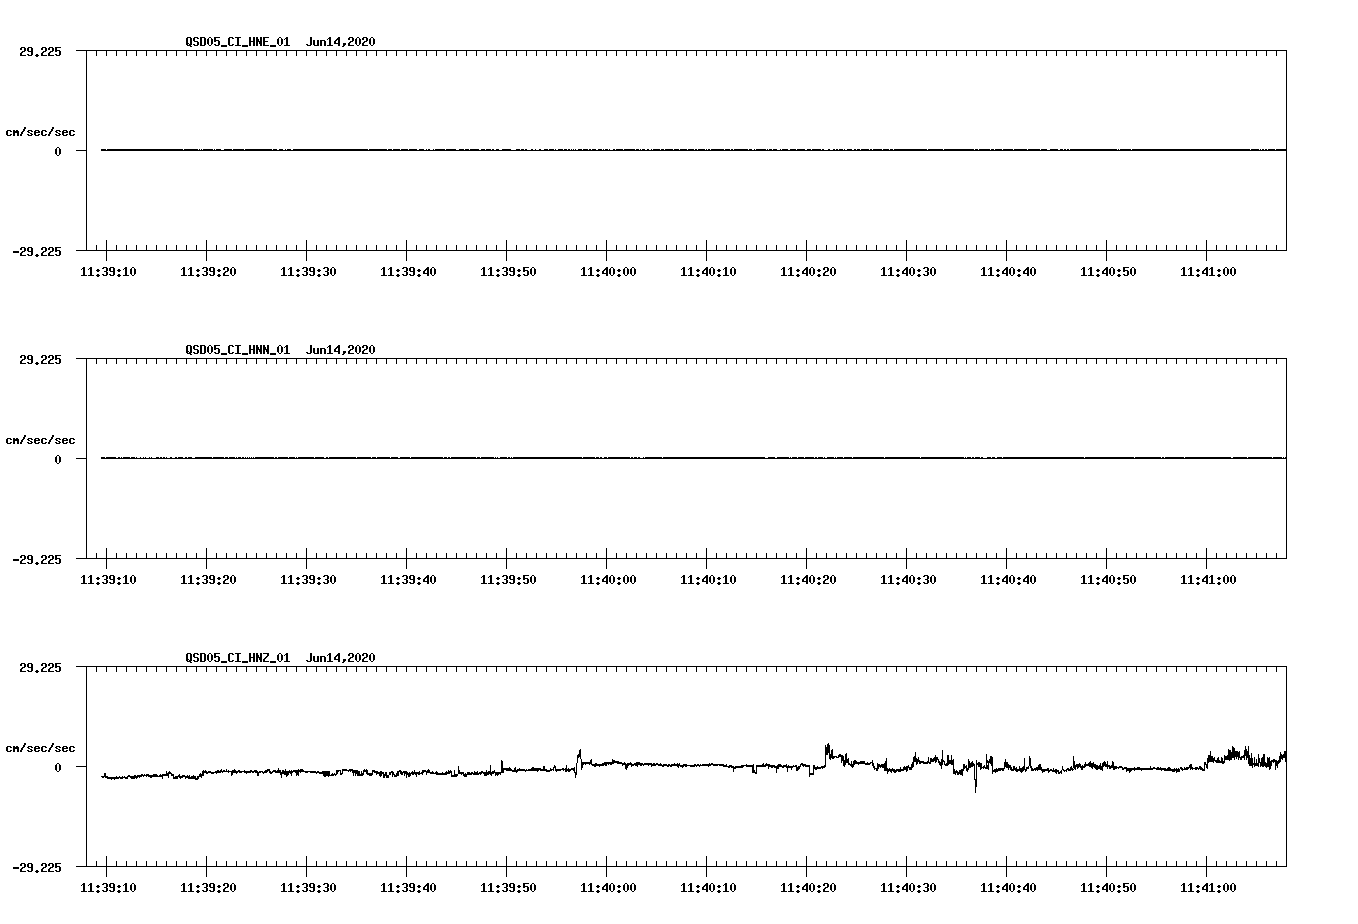The image size is (1358, 924).
Task: Click the 11:41:00 time label on HNE plot
Action: tap(1208, 271)
